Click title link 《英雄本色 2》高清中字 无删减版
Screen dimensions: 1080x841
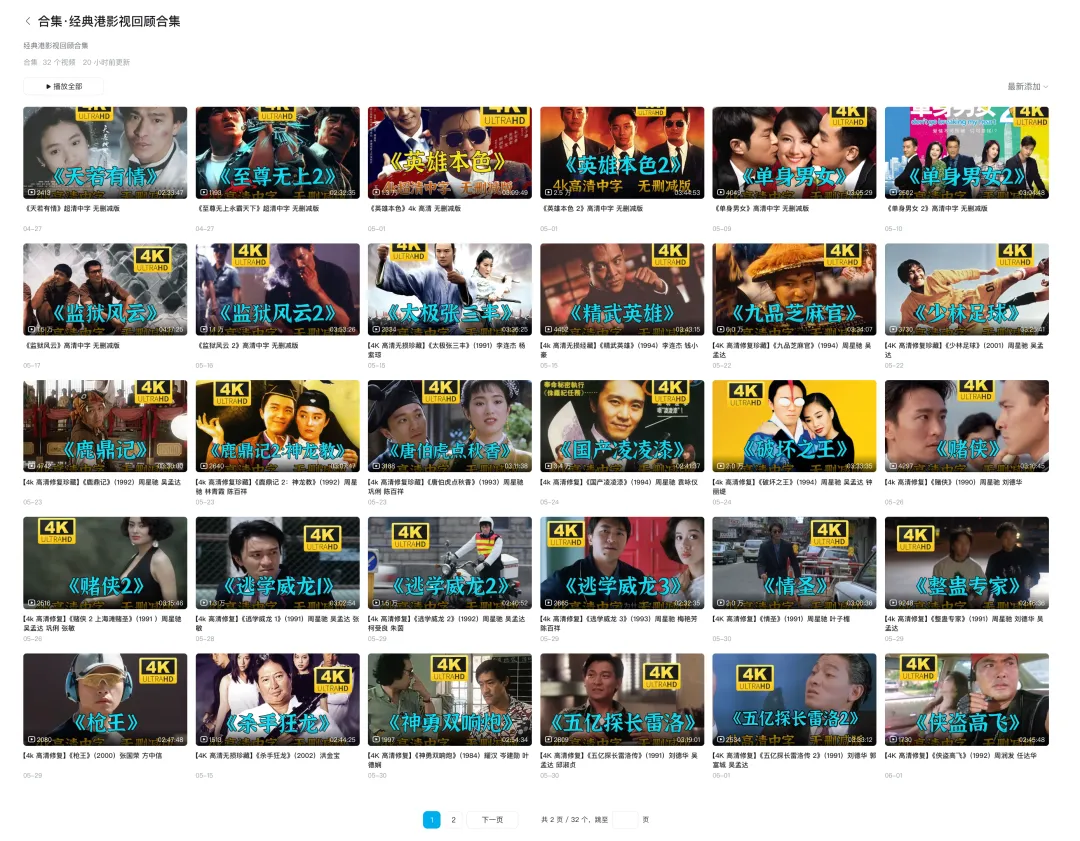592,209
